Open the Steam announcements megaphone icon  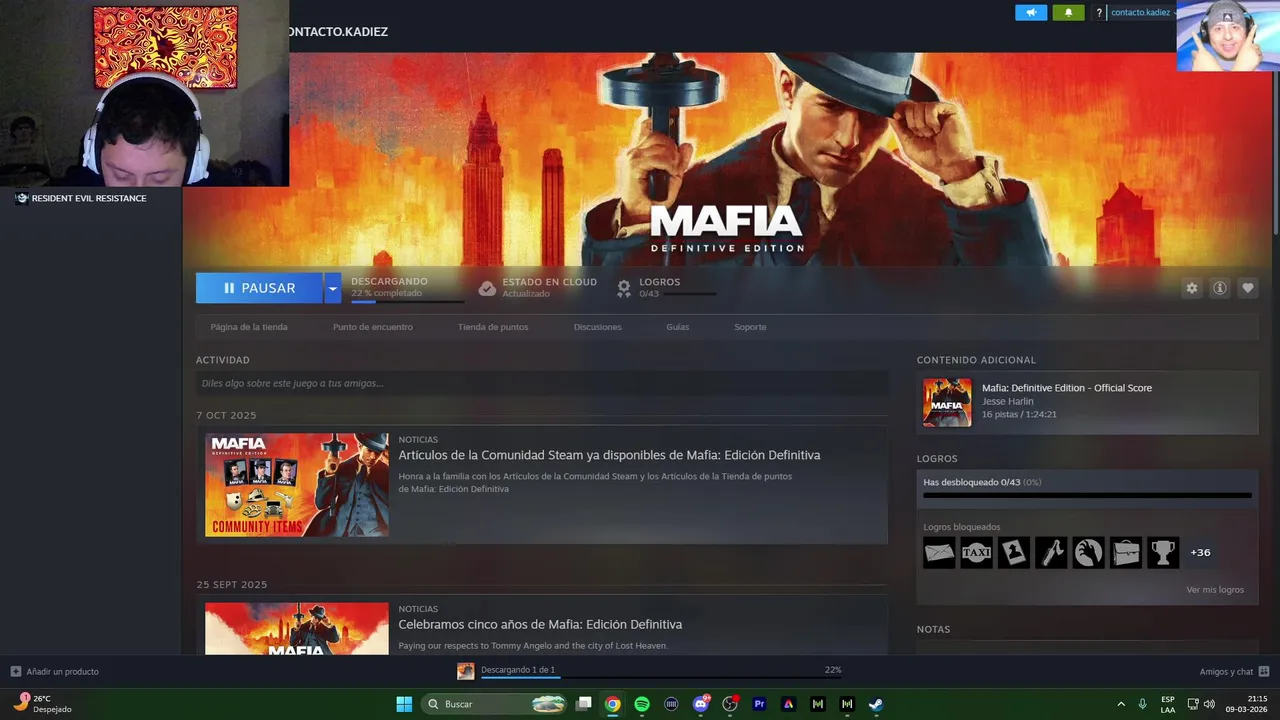pos(1031,13)
